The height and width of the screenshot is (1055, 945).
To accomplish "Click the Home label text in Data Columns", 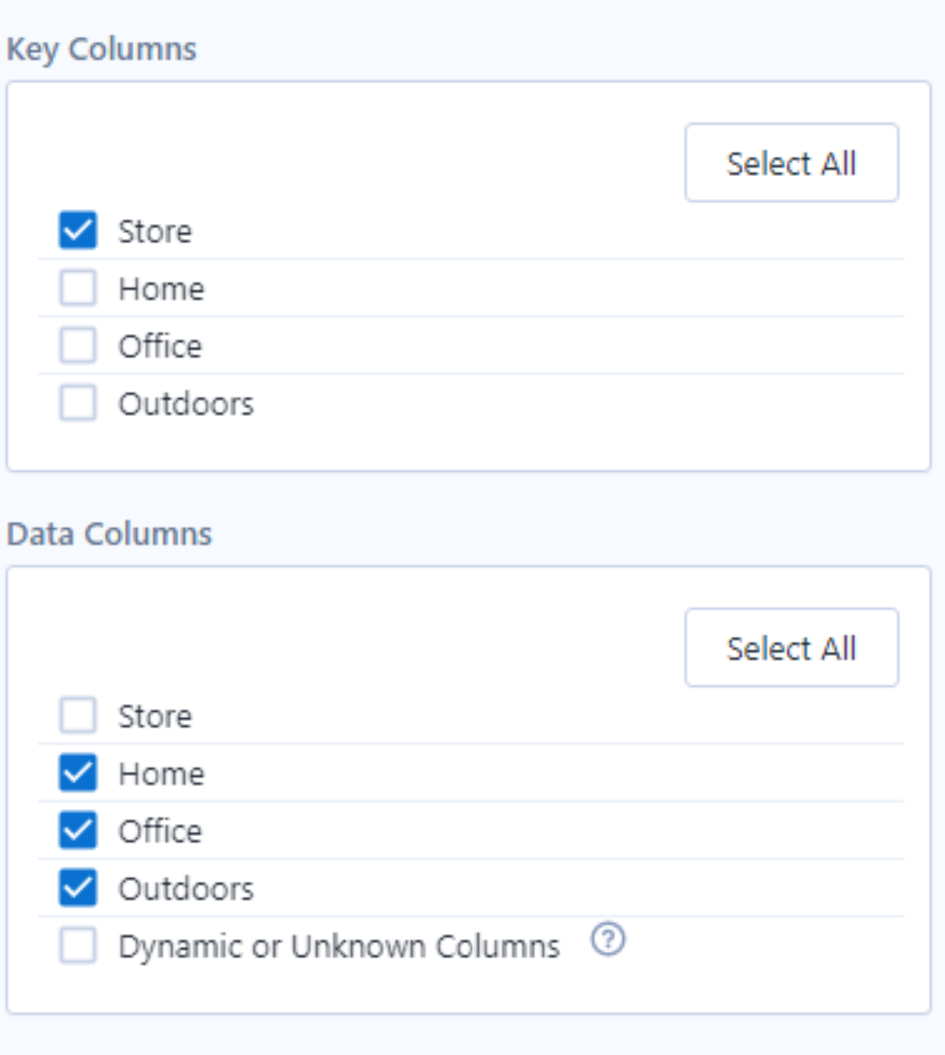I will tap(161, 774).
